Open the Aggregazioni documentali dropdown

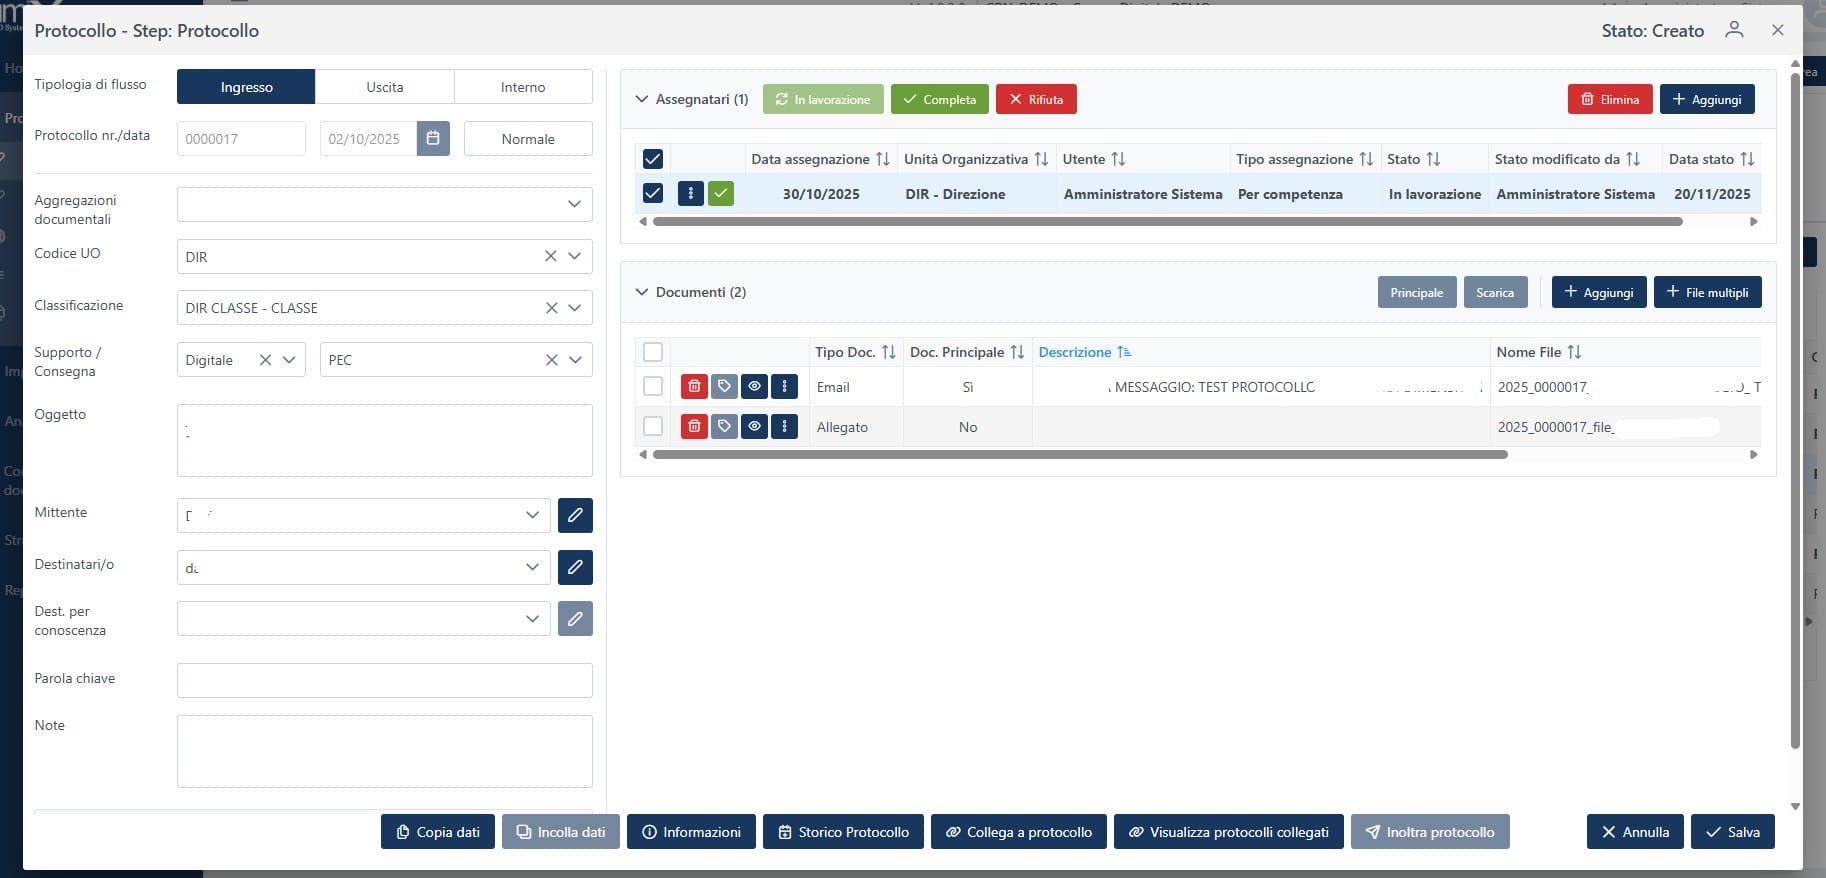click(574, 204)
